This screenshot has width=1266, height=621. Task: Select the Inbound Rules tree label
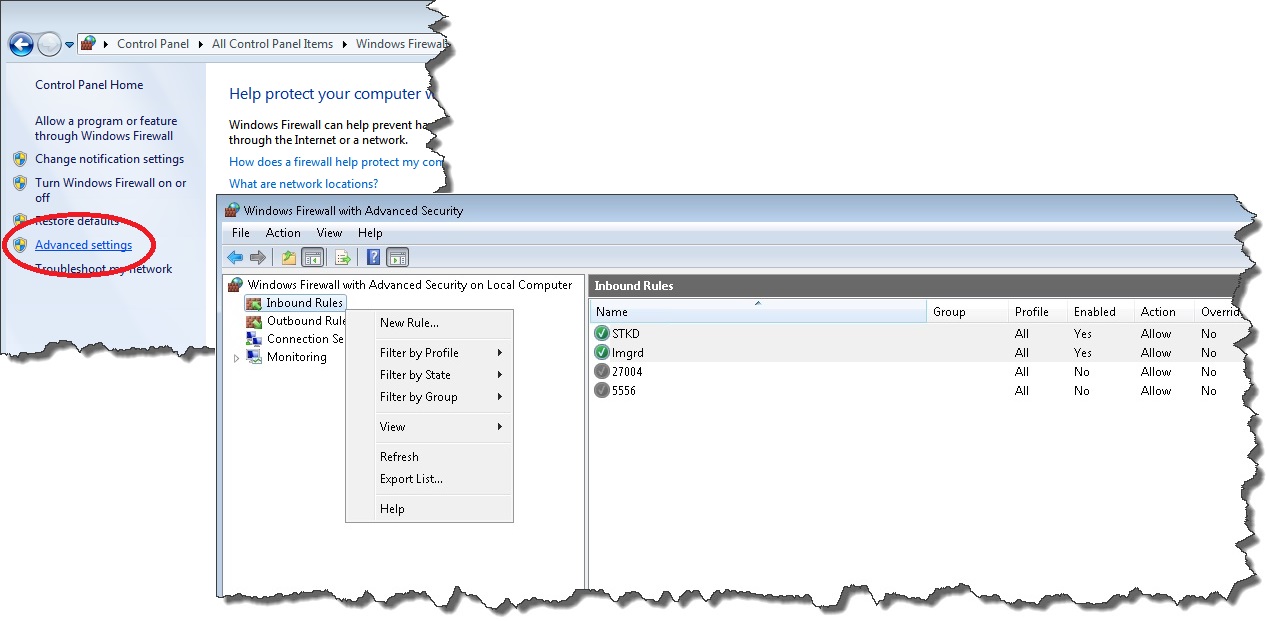click(304, 303)
